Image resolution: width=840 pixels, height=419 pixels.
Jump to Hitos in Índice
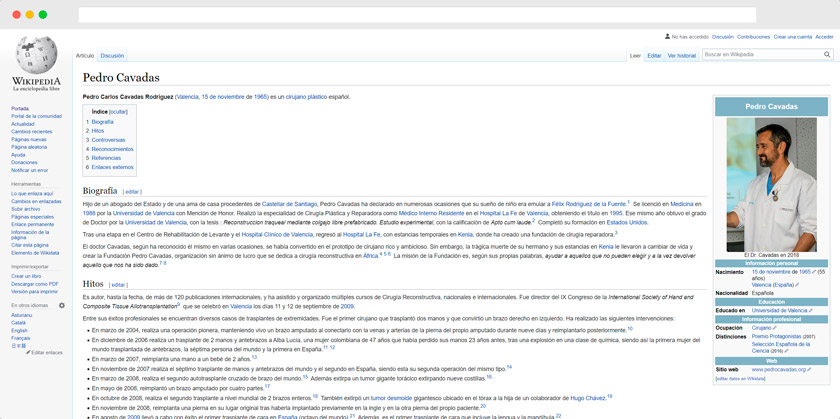(x=98, y=131)
